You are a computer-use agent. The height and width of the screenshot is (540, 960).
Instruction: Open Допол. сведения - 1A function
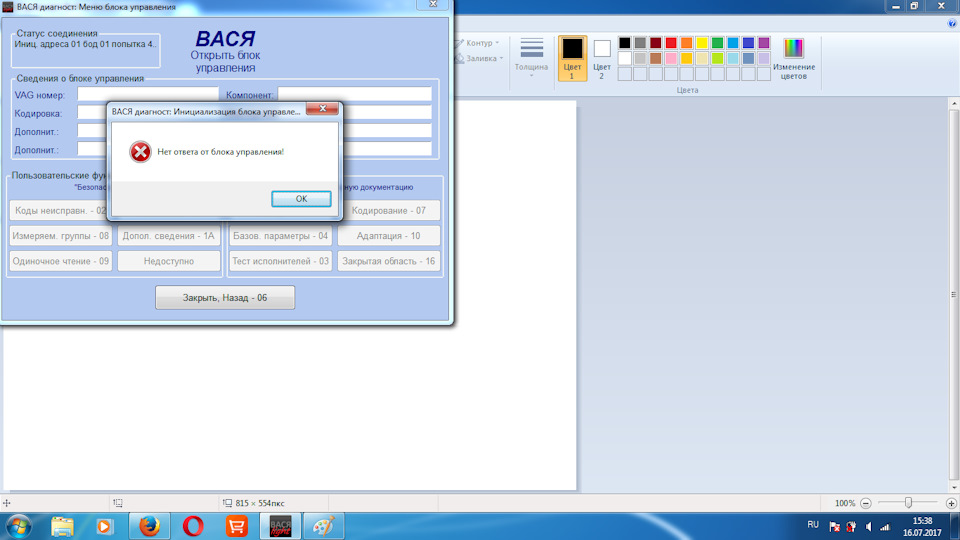pyautogui.click(x=169, y=236)
